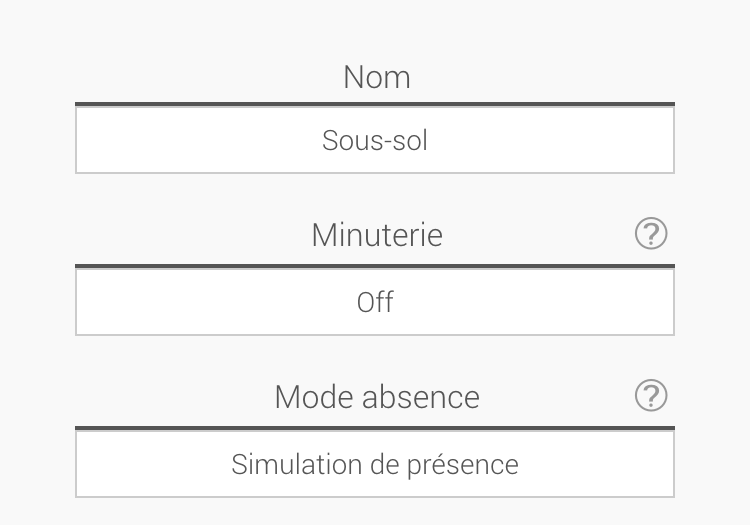
Task: Click the Off value box
Action: (375, 302)
